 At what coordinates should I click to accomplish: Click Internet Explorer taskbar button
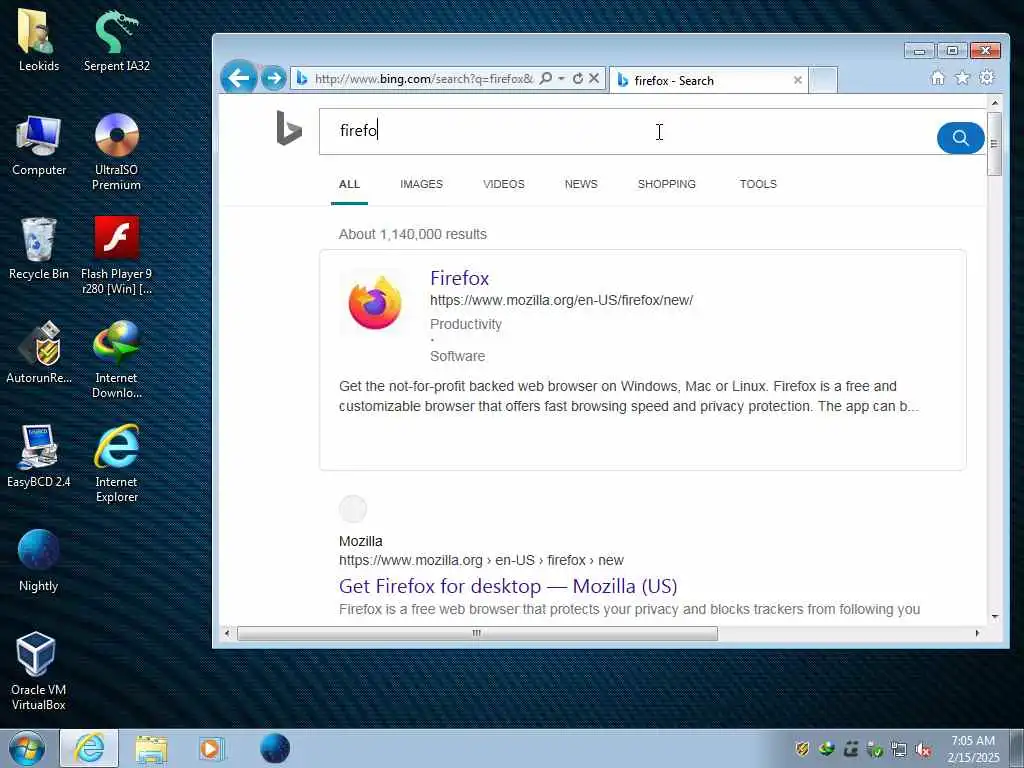(89, 748)
